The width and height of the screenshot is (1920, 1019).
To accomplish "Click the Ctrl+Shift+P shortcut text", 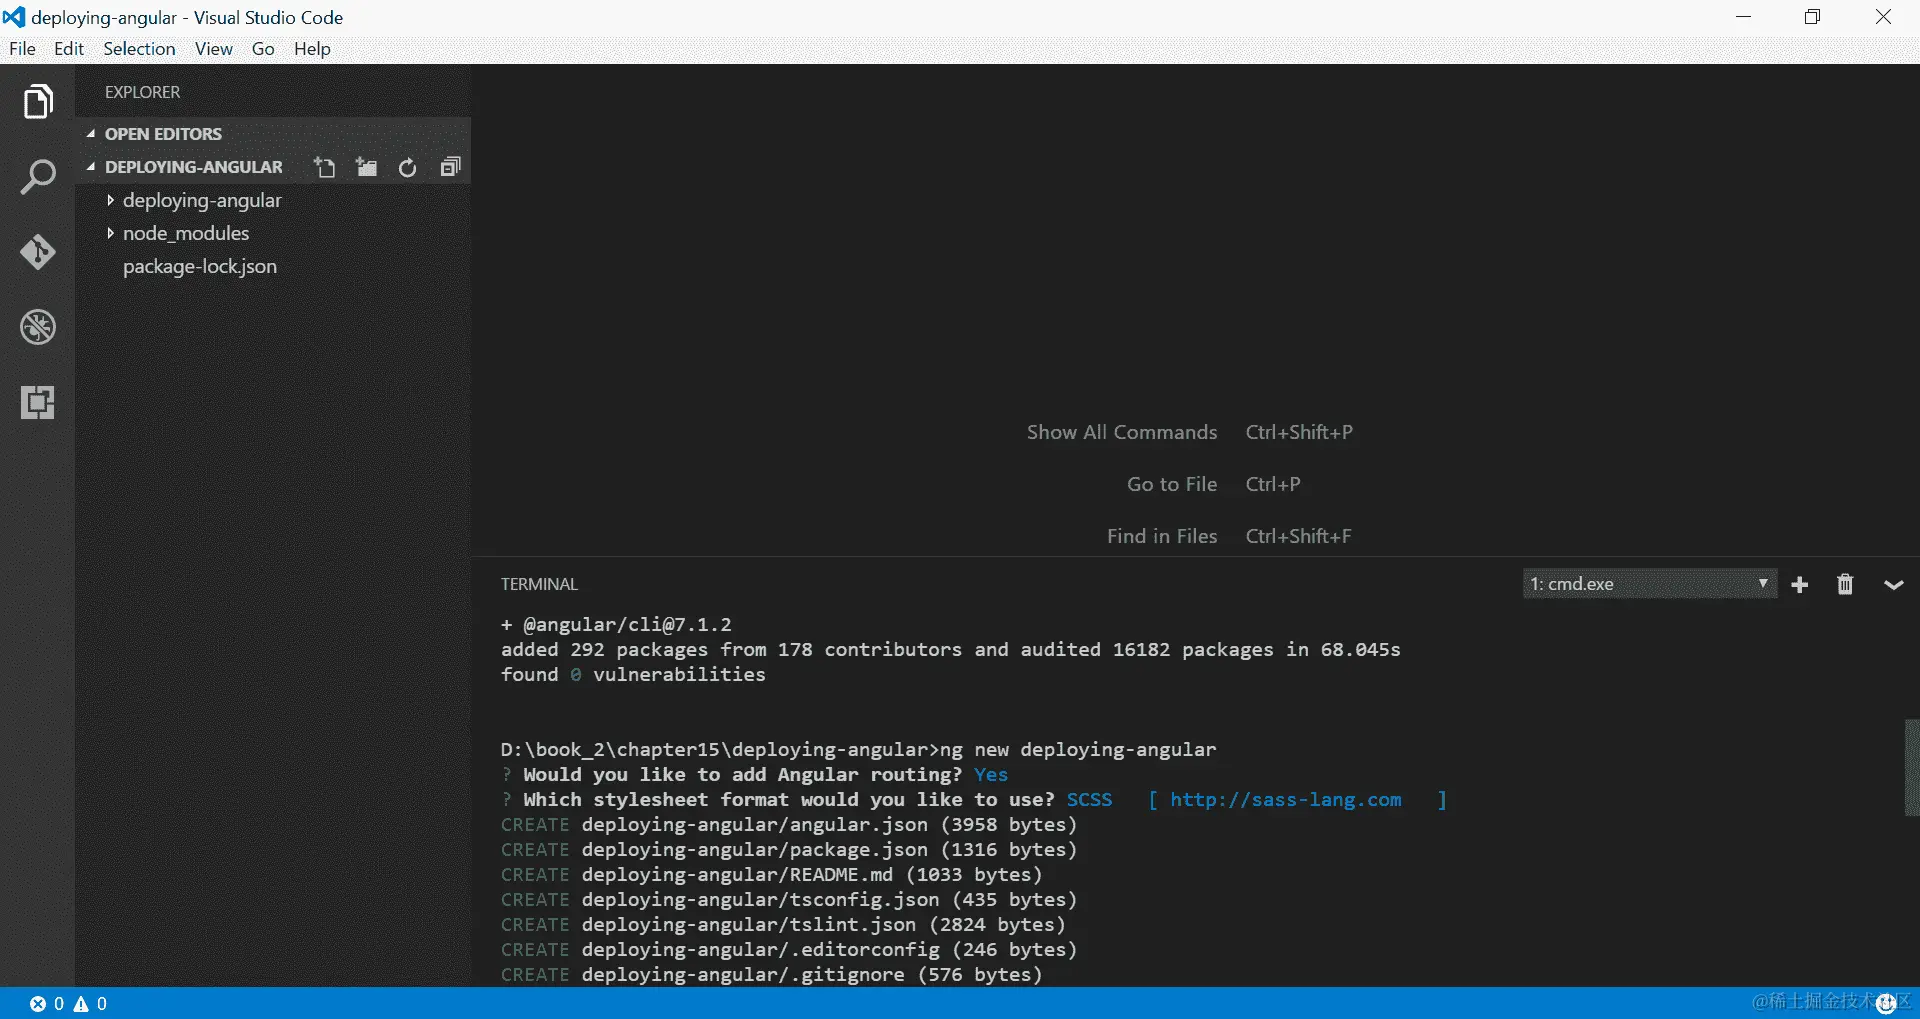I will (x=1299, y=432).
